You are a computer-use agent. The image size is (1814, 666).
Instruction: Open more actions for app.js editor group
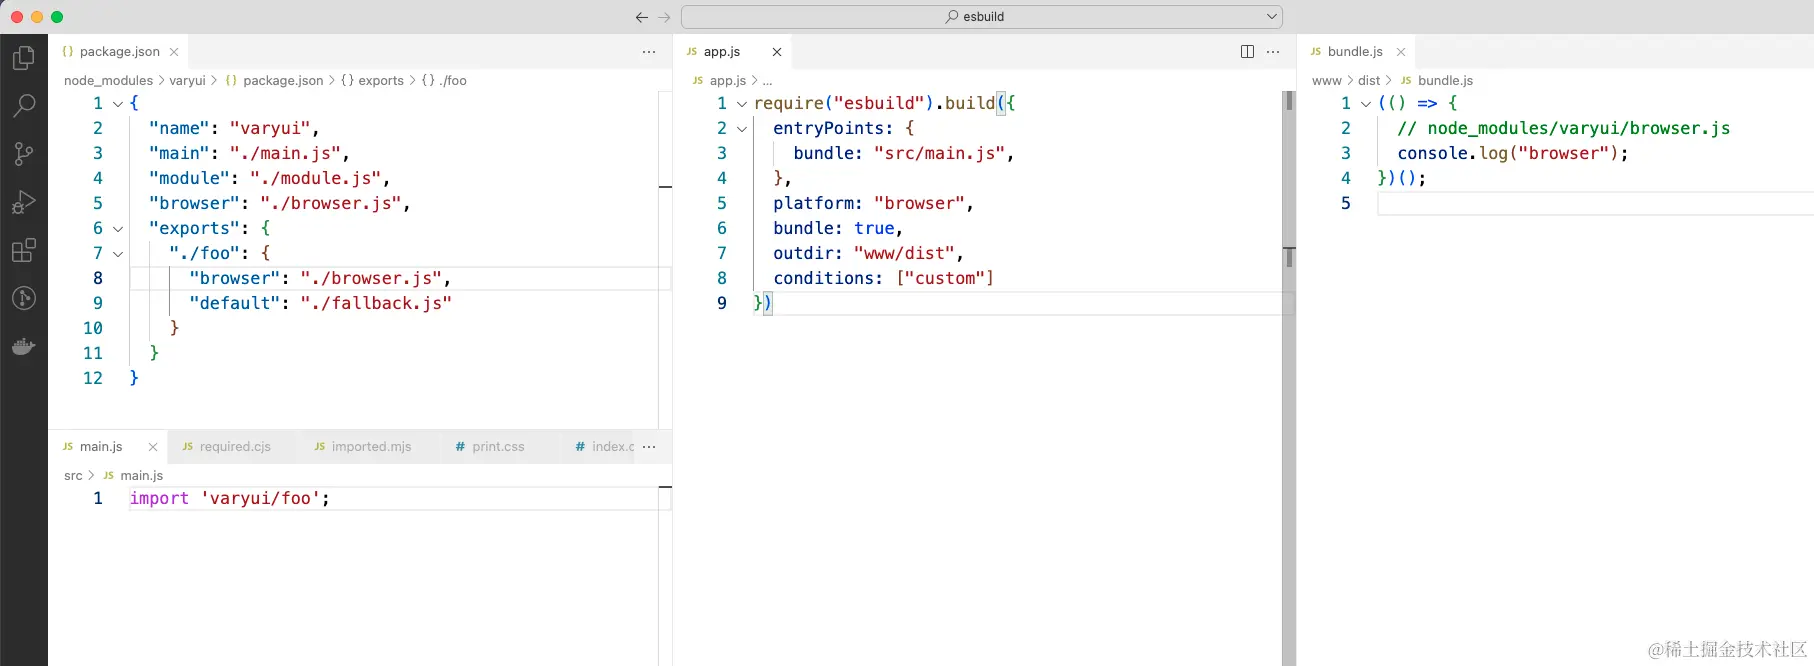pyautogui.click(x=1273, y=52)
